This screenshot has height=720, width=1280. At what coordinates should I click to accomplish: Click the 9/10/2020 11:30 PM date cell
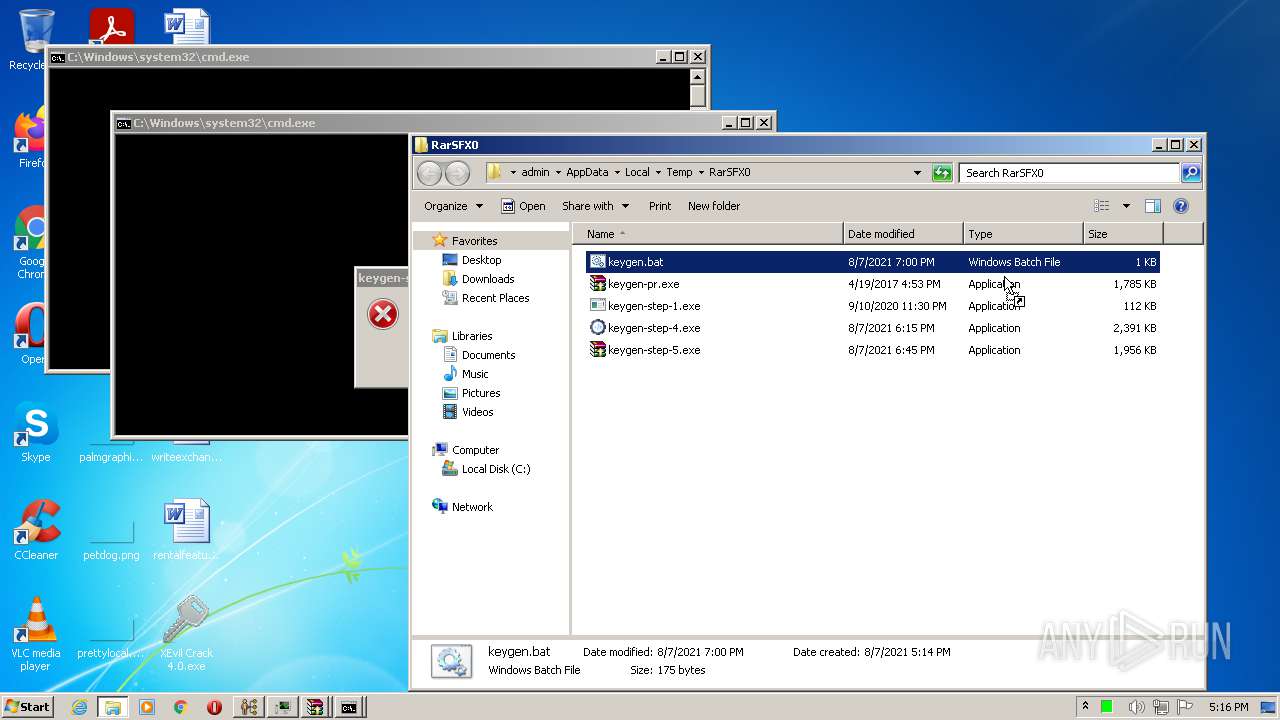pyautogui.click(x=897, y=306)
